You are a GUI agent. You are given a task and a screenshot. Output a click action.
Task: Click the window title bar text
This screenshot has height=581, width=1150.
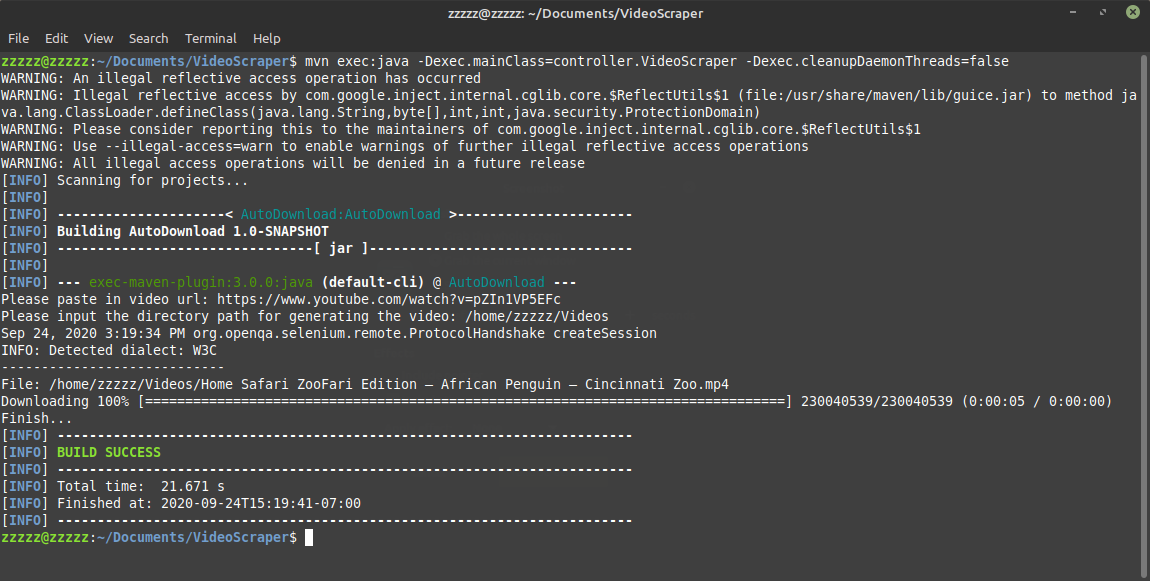click(575, 13)
